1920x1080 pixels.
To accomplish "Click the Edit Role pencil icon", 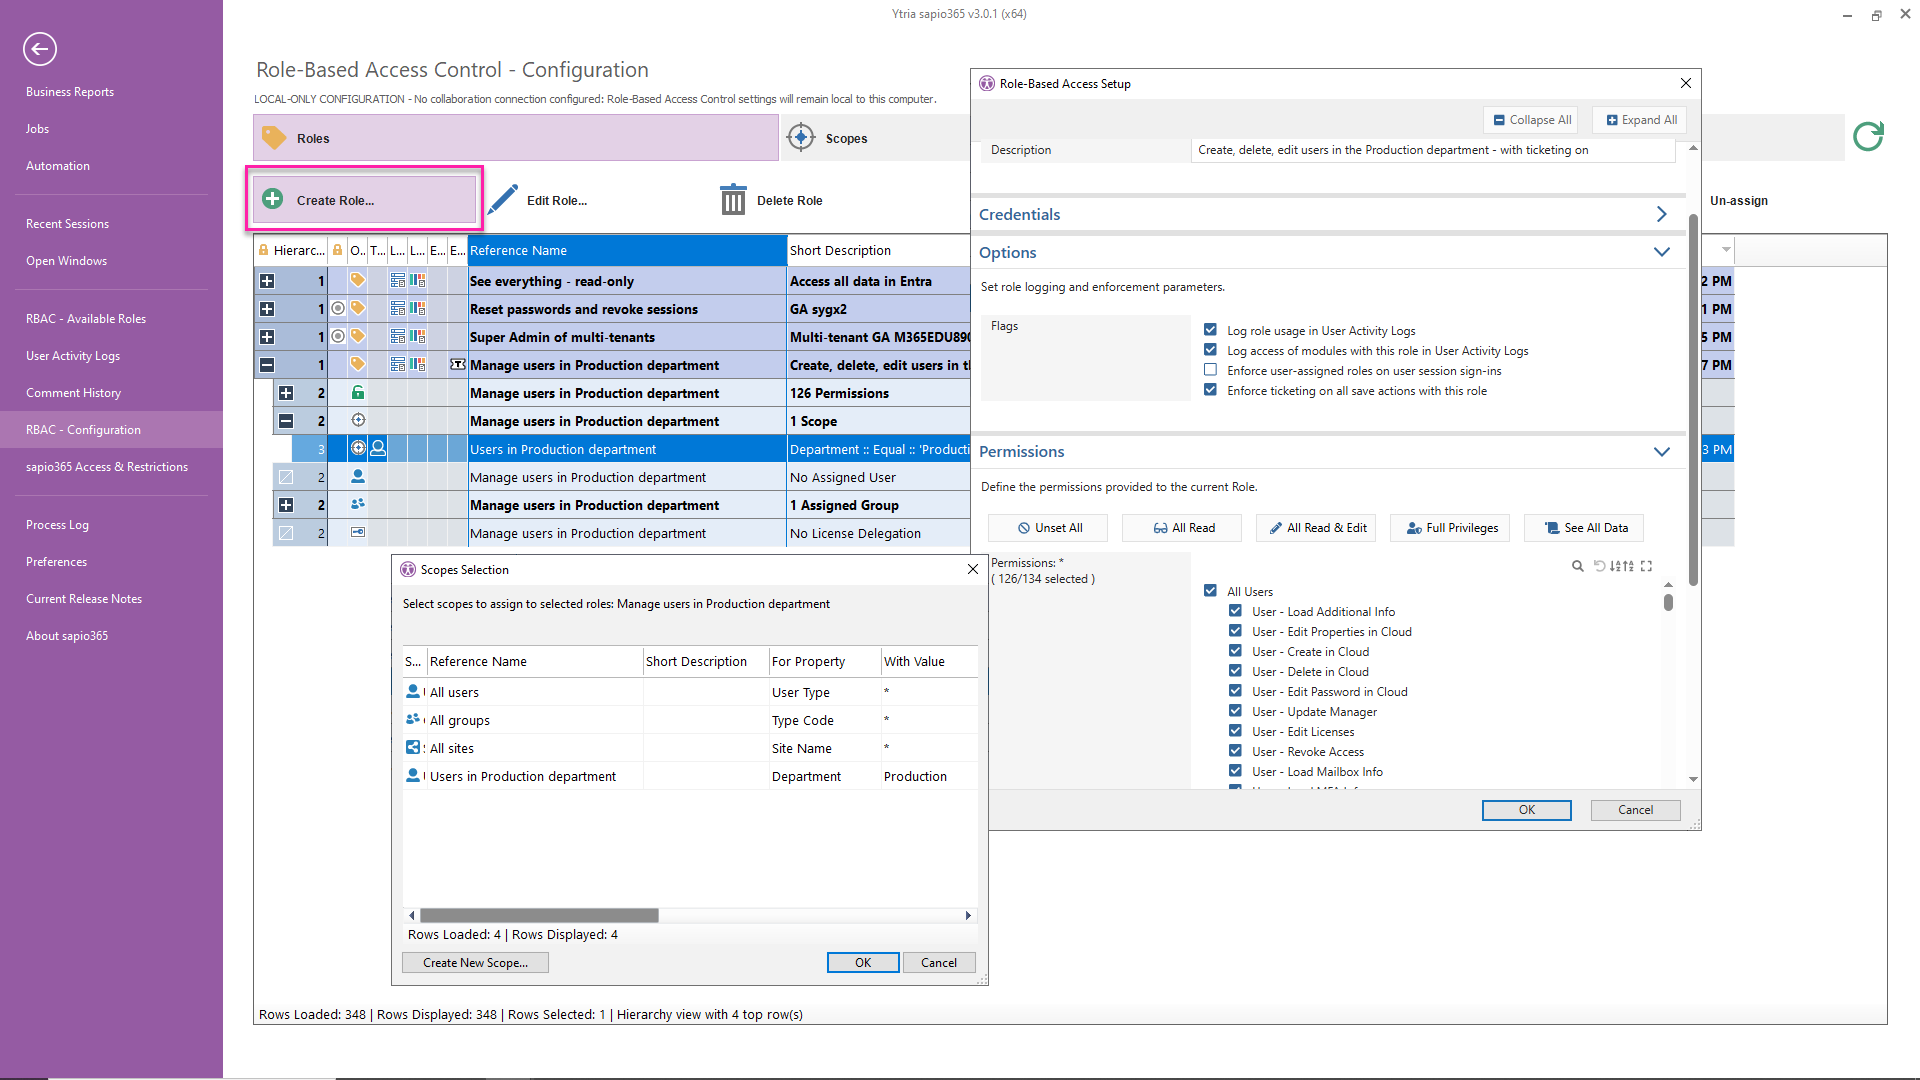I will (x=503, y=200).
